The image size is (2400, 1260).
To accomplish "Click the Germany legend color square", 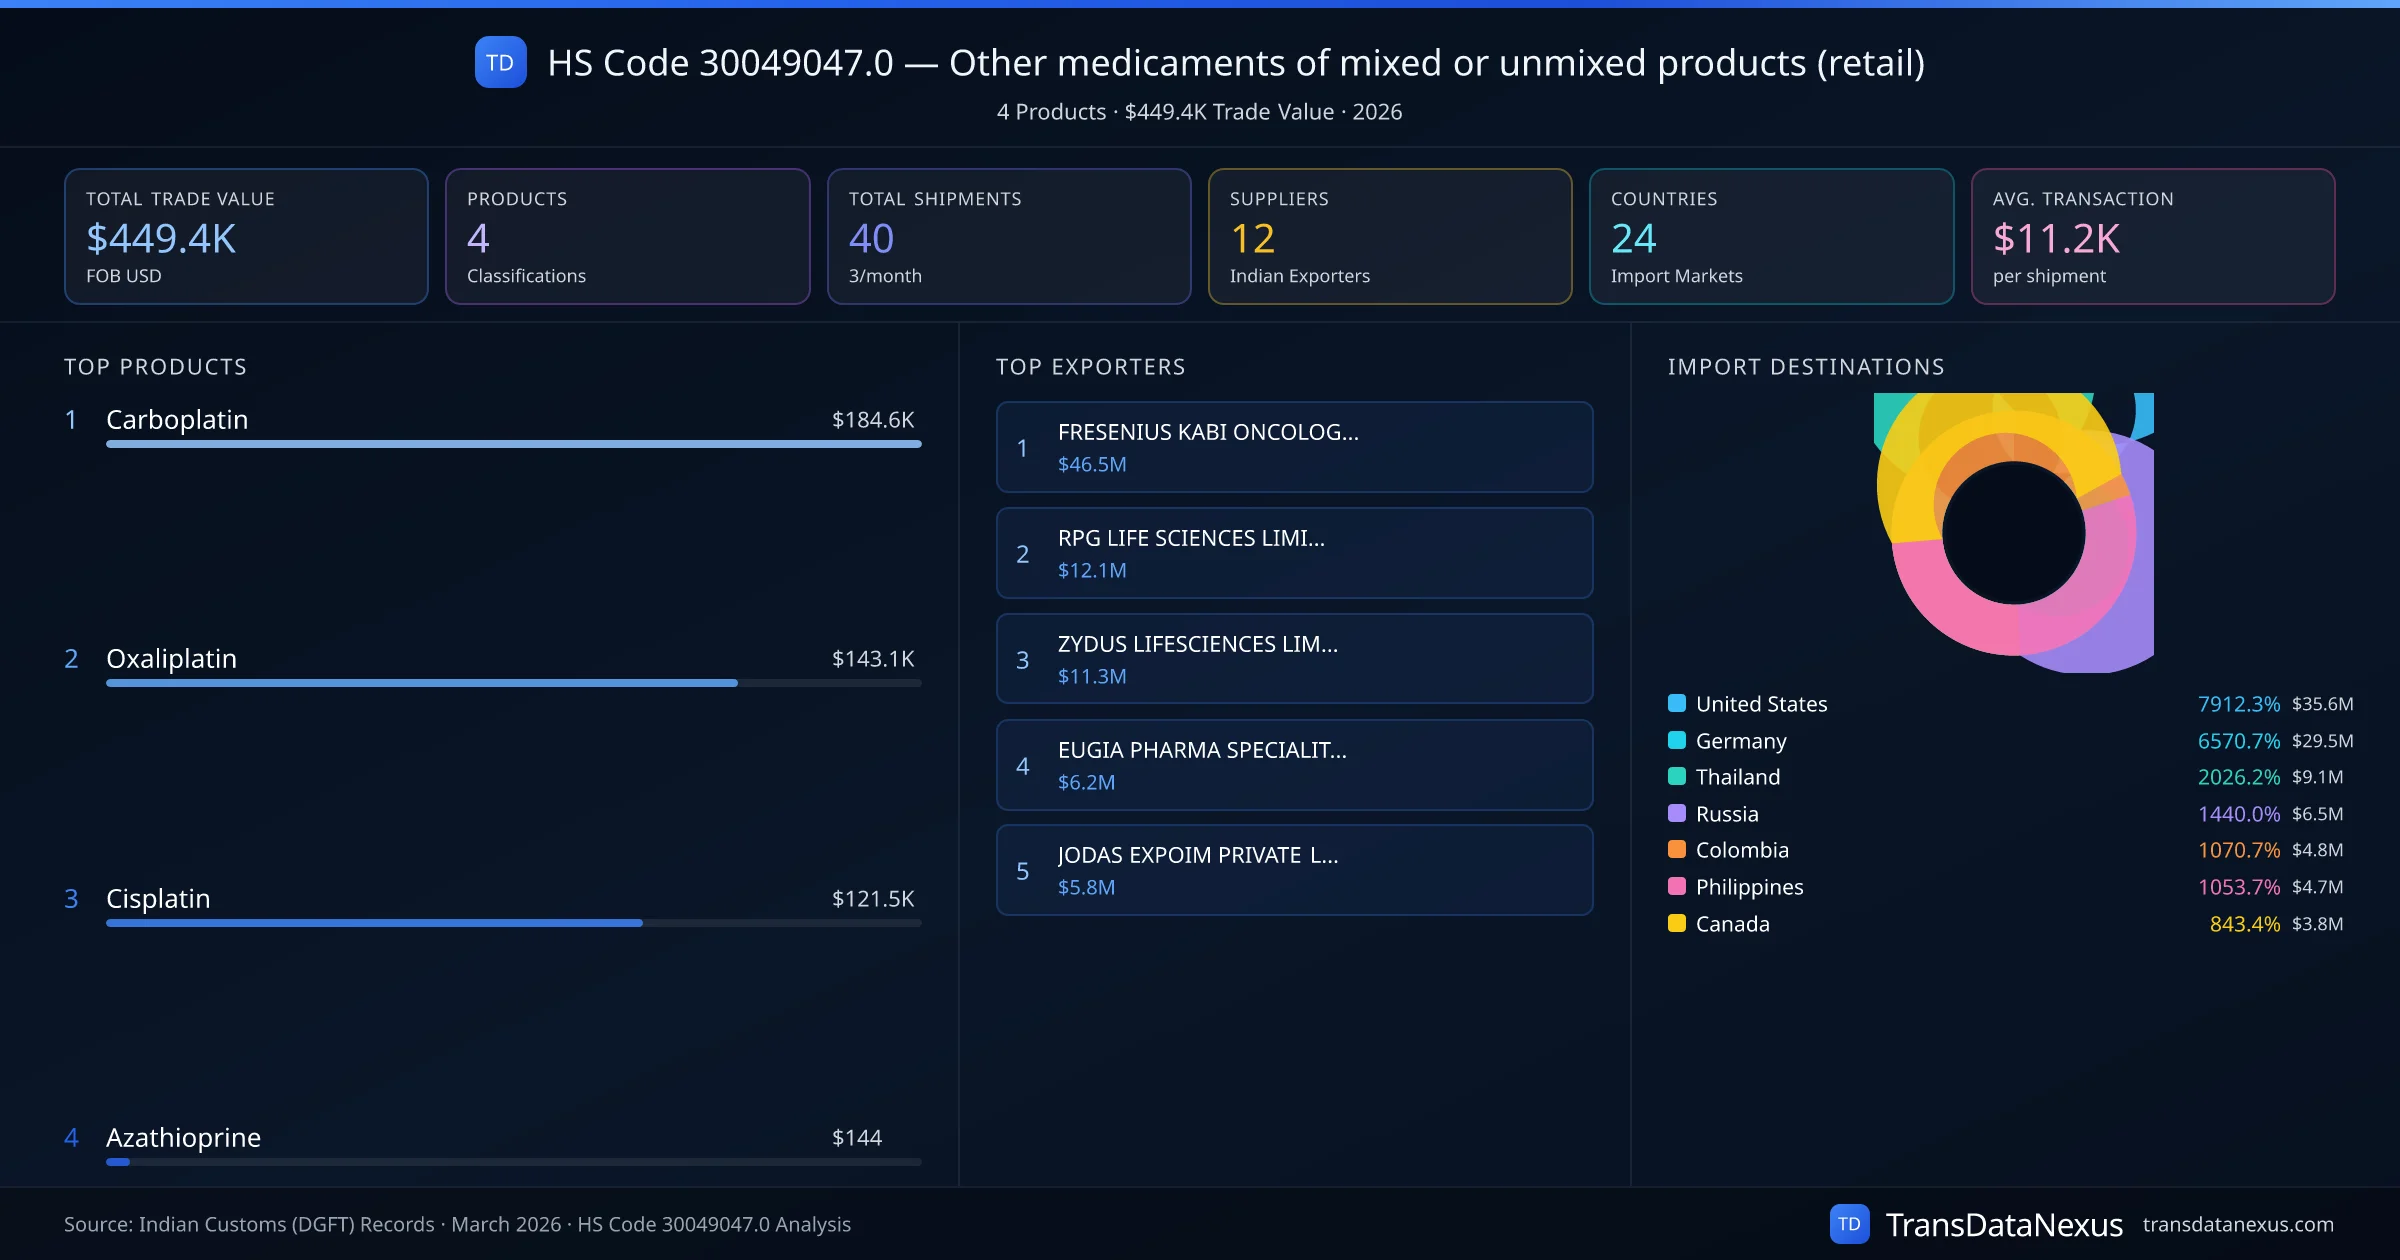I will point(1677,740).
